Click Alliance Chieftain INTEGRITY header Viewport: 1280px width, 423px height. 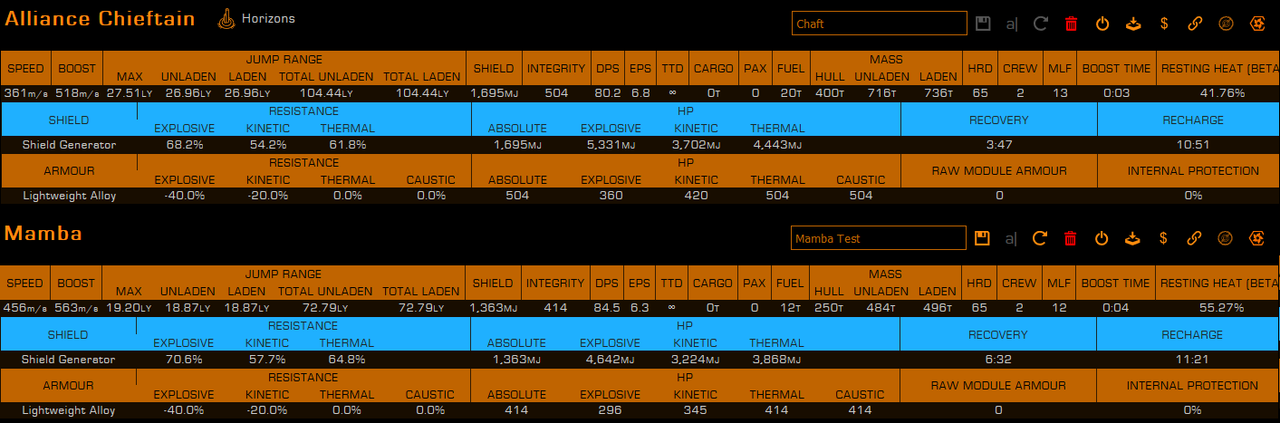pos(556,69)
